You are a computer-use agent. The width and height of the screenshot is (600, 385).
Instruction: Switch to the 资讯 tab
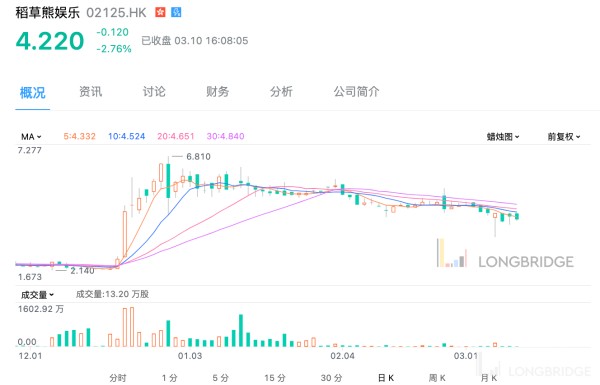click(90, 92)
